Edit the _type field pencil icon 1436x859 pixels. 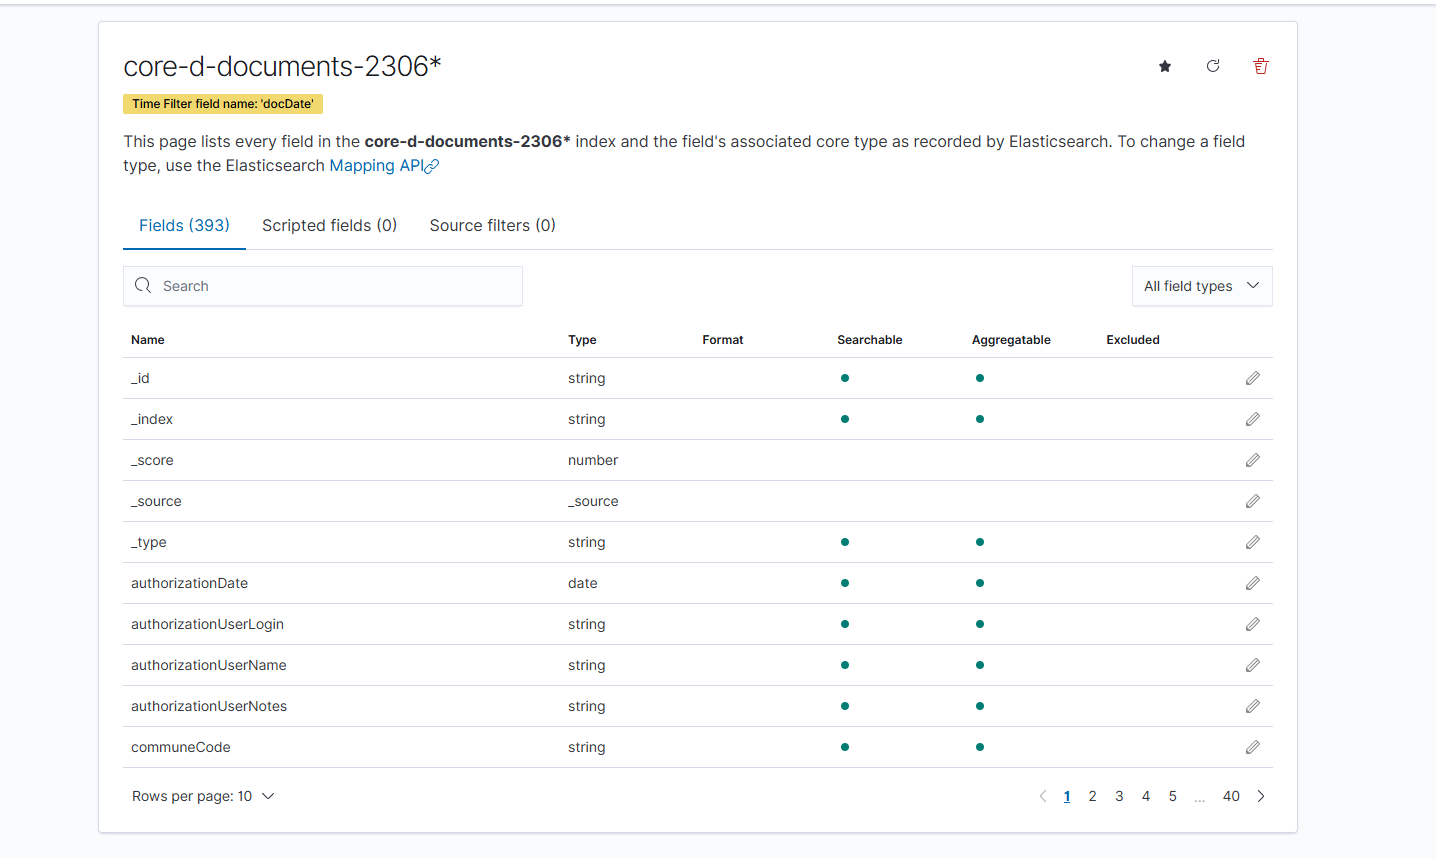point(1252,542)
